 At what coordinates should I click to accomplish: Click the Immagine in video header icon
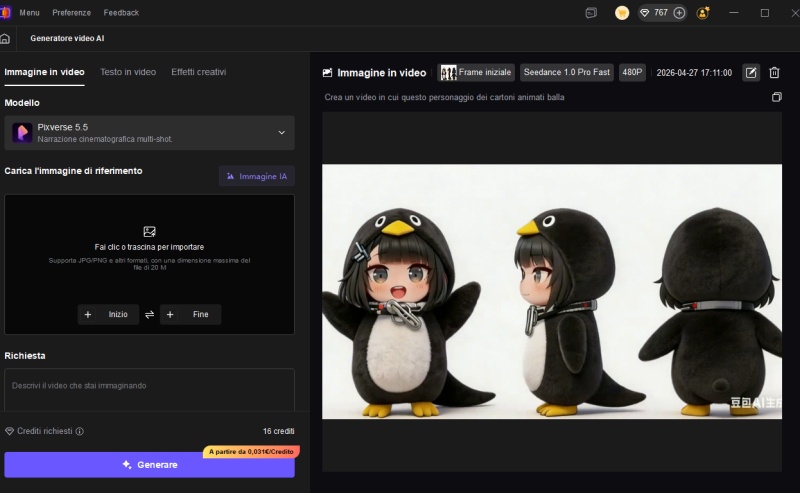point(328,73)
